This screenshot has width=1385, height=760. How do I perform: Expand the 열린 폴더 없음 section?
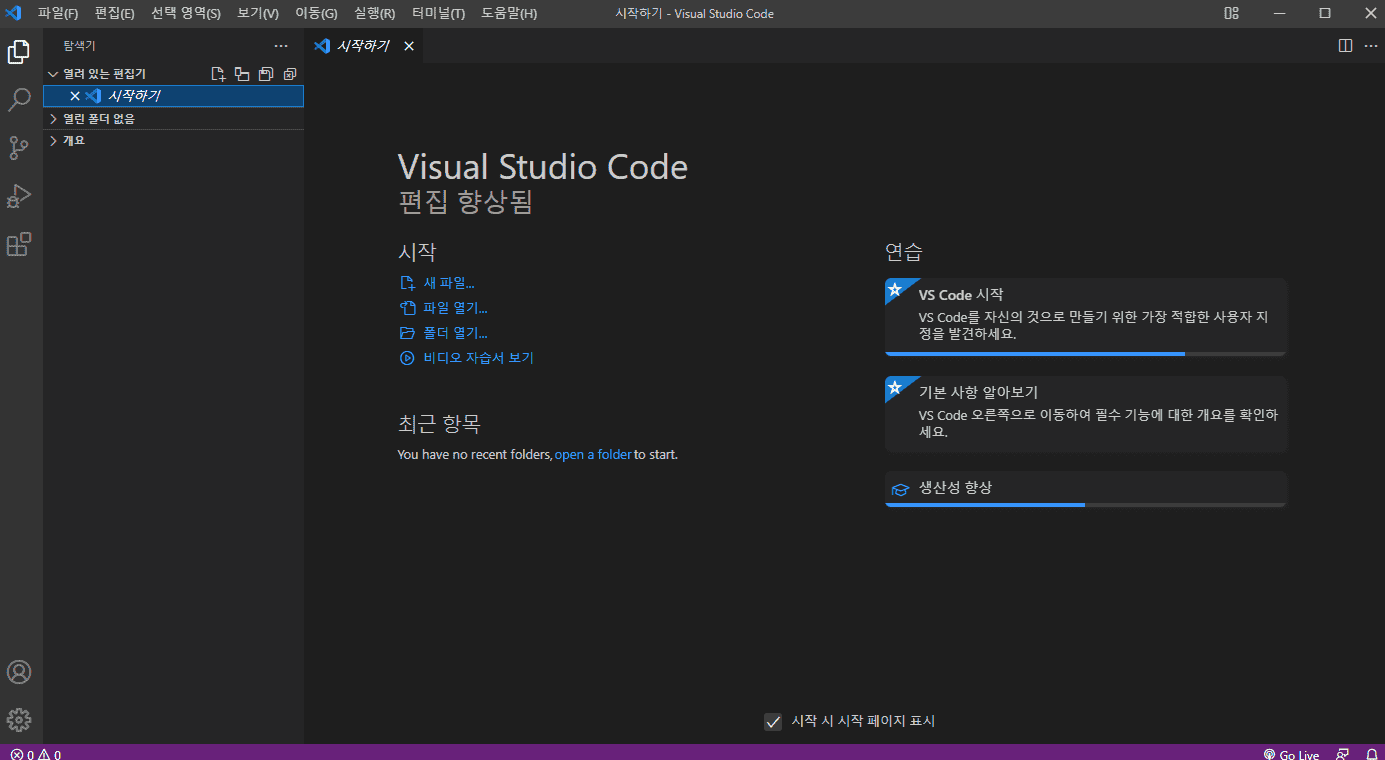(173, 118)
